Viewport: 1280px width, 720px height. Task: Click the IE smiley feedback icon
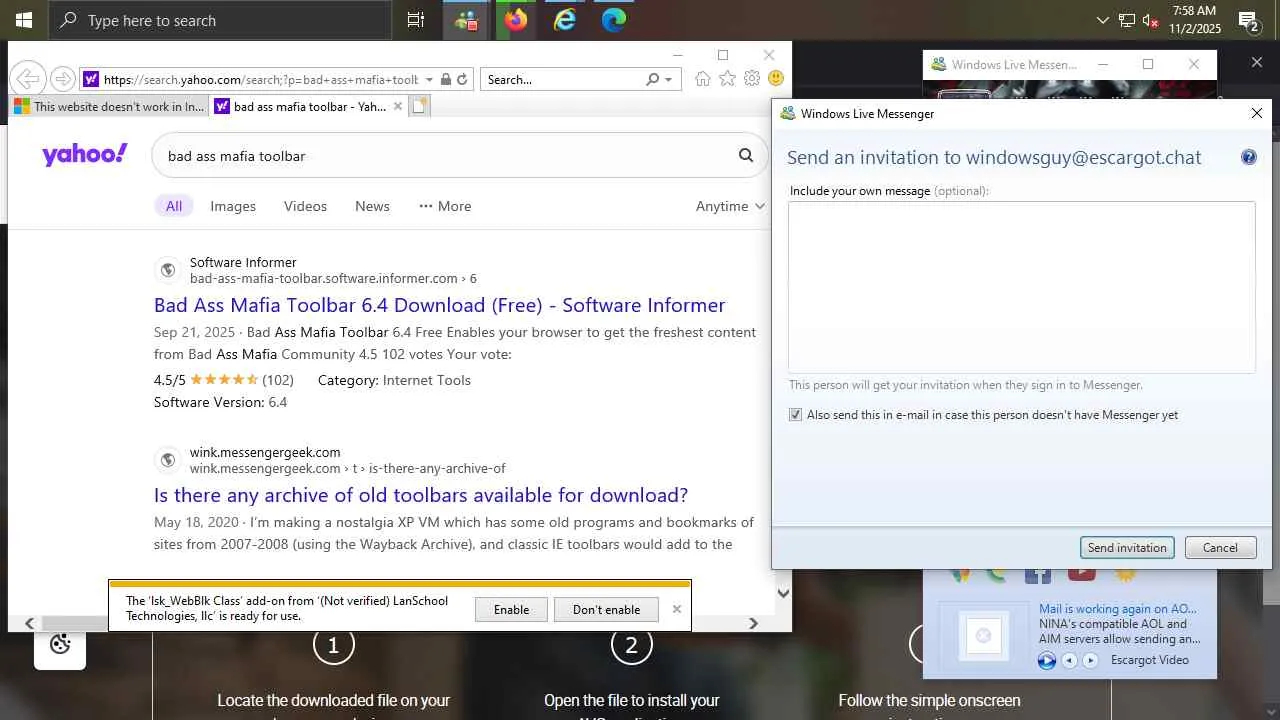pyautogui.click(x=776, y=78)
